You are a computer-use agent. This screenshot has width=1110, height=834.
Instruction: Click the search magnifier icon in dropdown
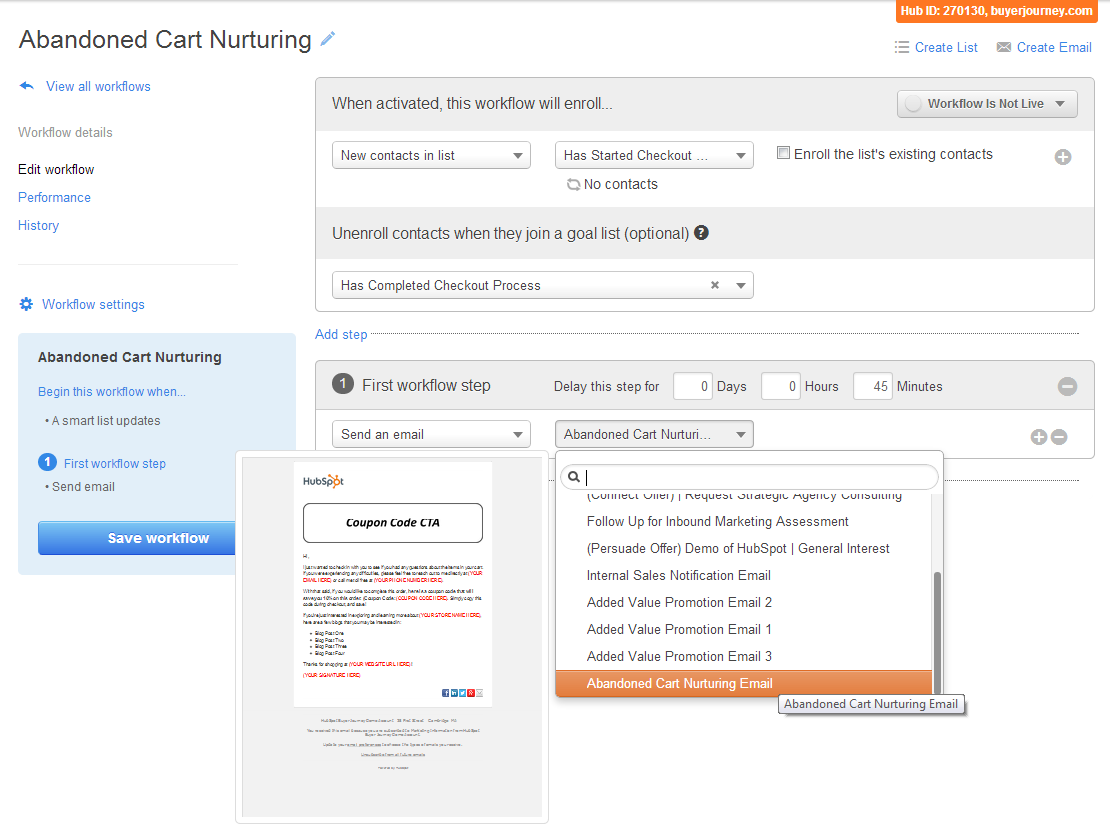(x=574, y=476)
